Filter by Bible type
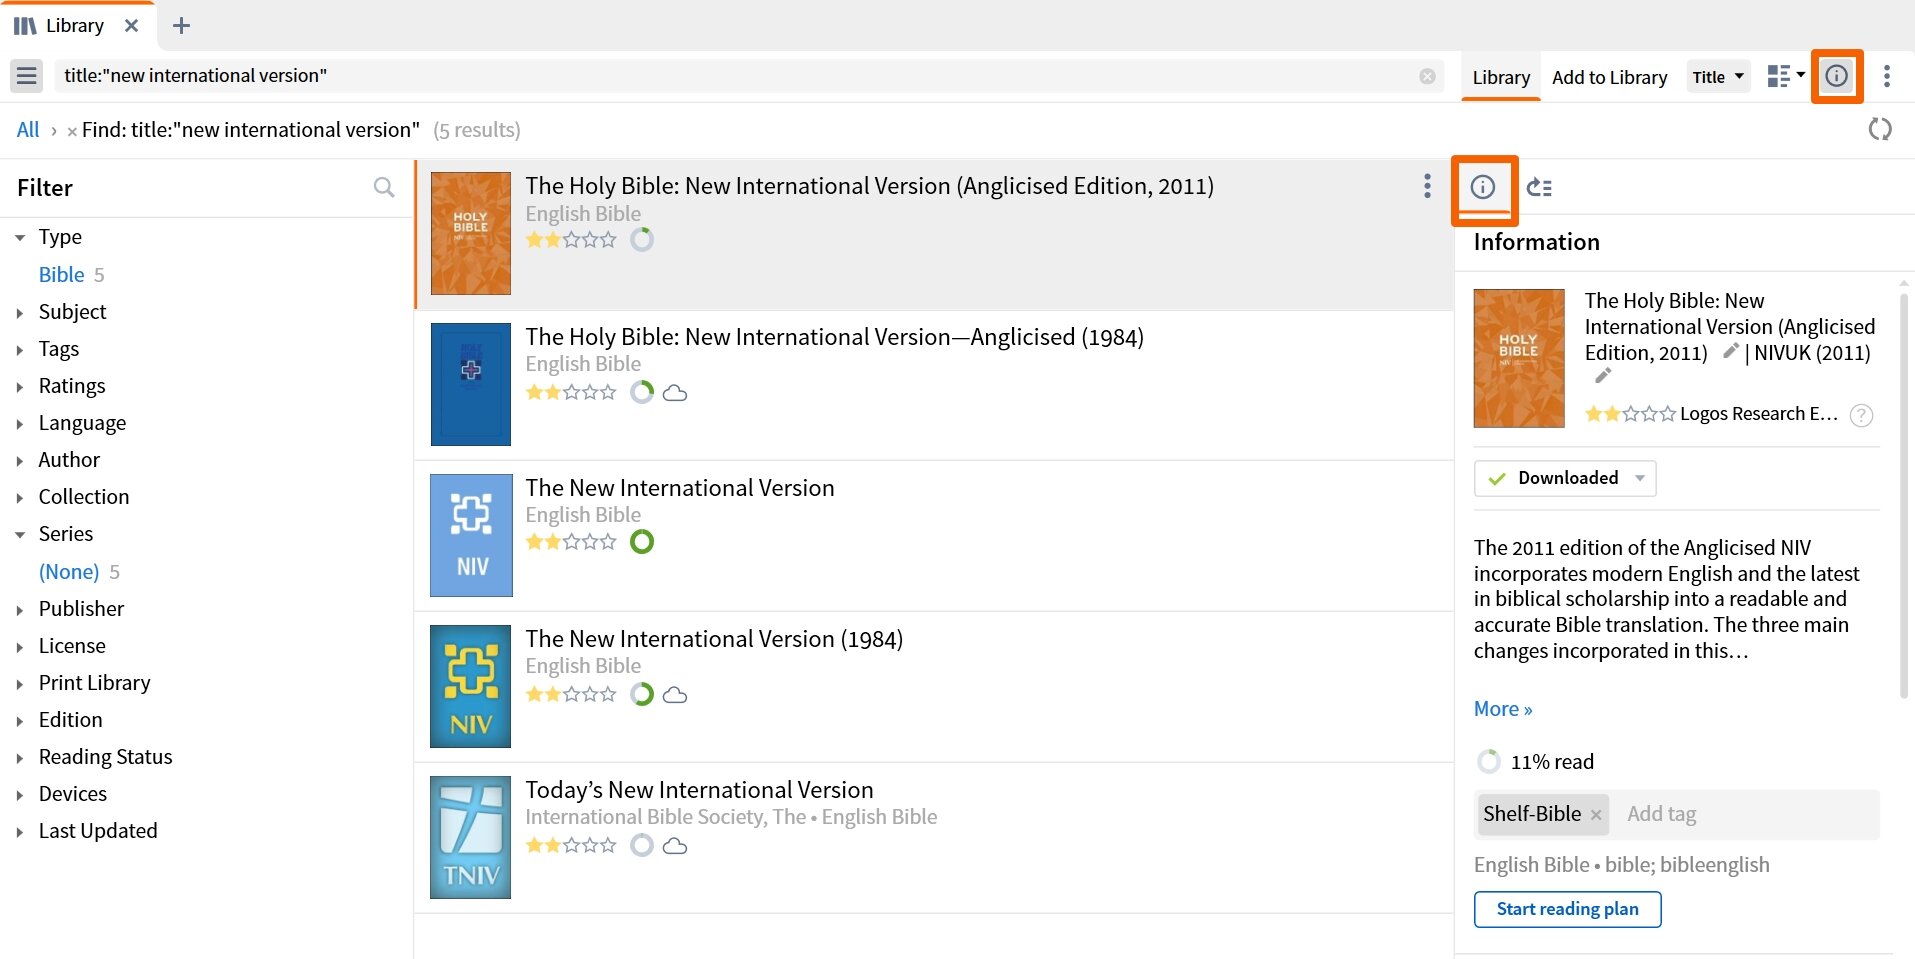 point(62,275)
